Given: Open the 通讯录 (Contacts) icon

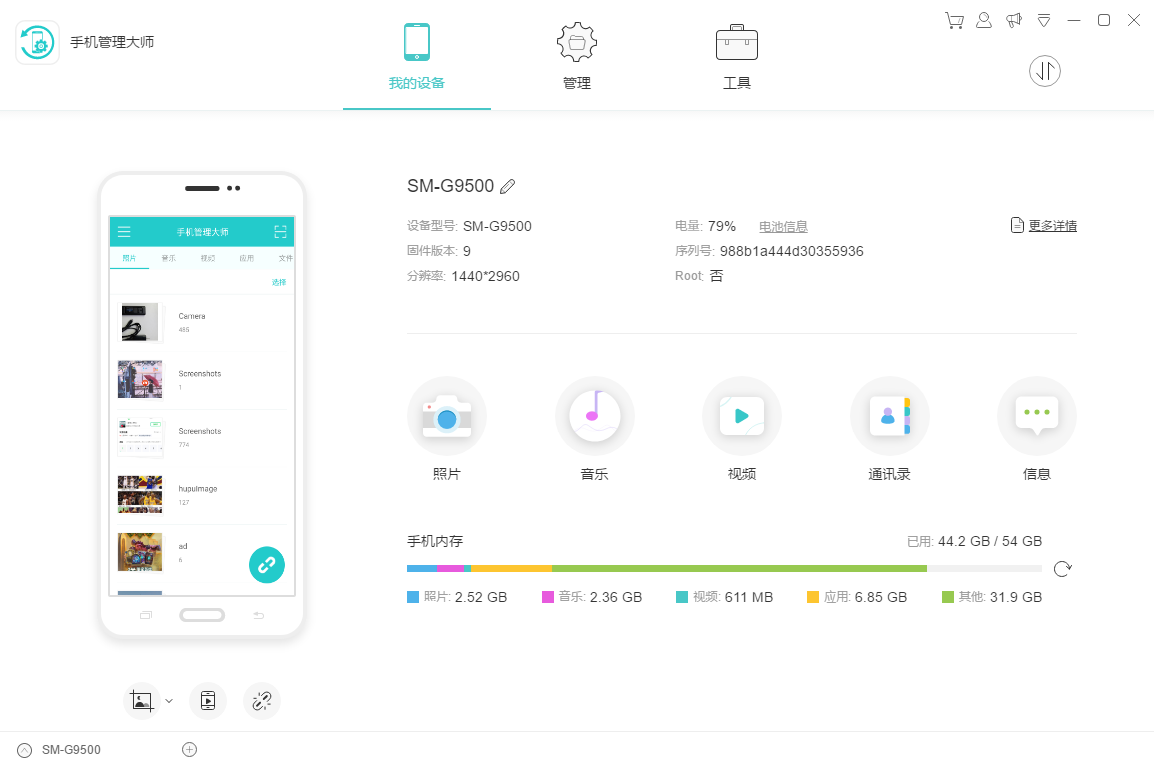Looking at the screenshot, I should (x=889, y=415).
